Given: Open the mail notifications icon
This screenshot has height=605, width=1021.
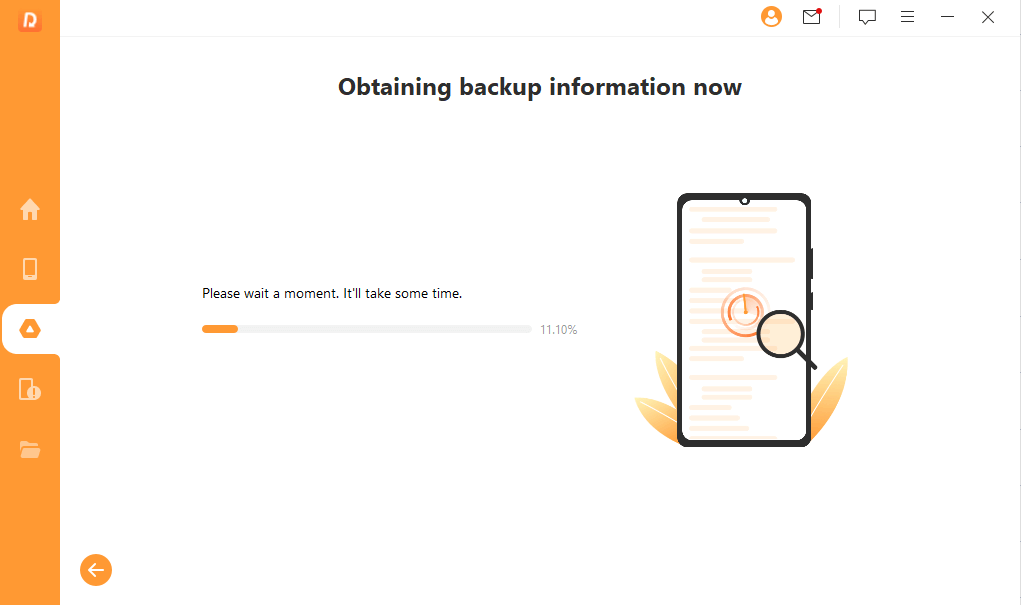Looking at the screenshot, I should pyautogui.click(x=811, y=17).
